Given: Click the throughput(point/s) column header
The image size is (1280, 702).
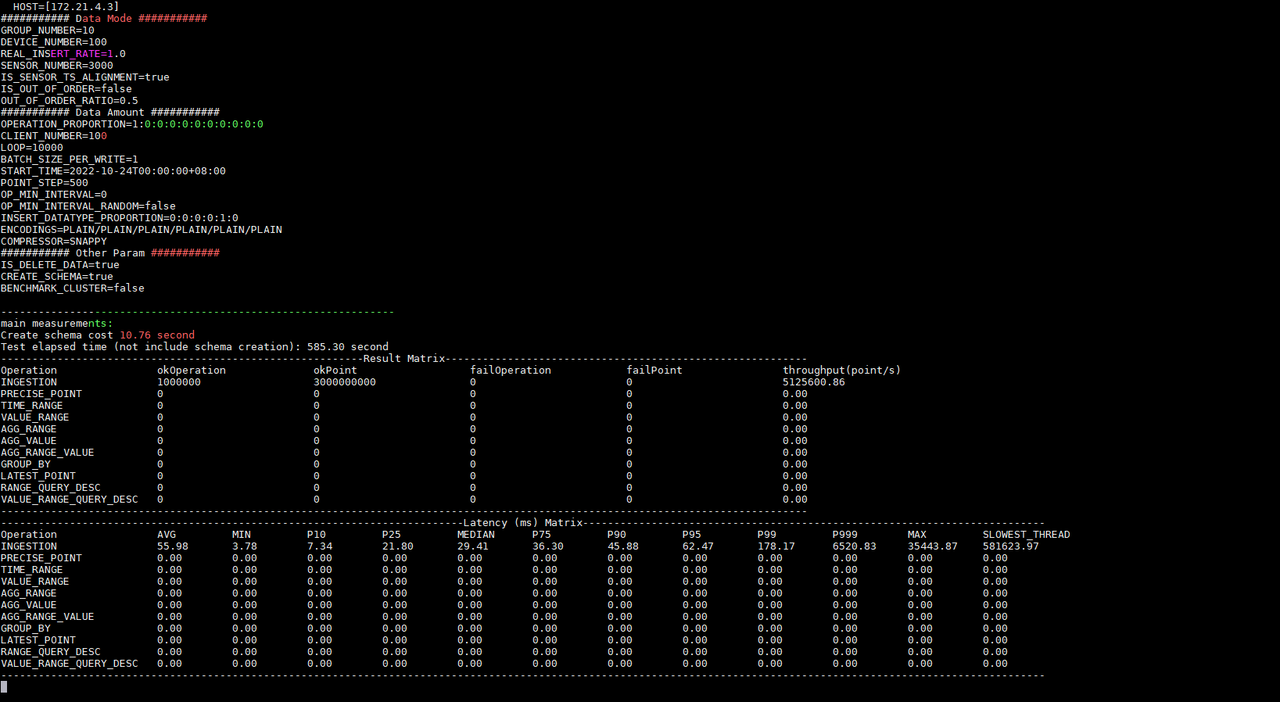Looking at the screenshot, I should click(841, 370).
